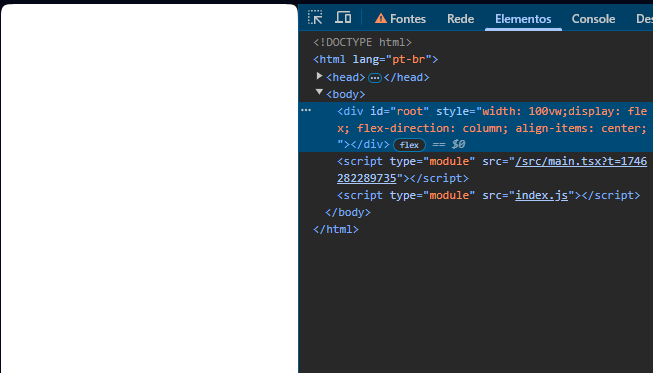This screenshot has width=653, height=373.
Task: Select the Elementos tab
Action: tap(523, 19)
